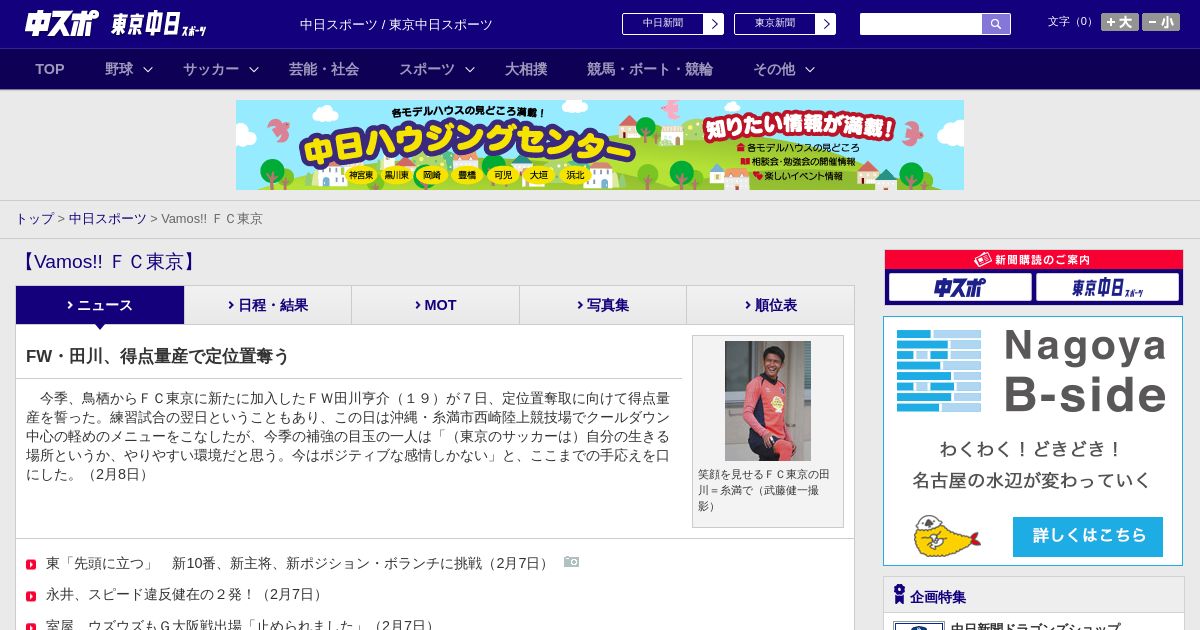Open the arrow beside 東京新聞 button
The height and width of the screenshot is (630, 1200).
click(825, 24)
